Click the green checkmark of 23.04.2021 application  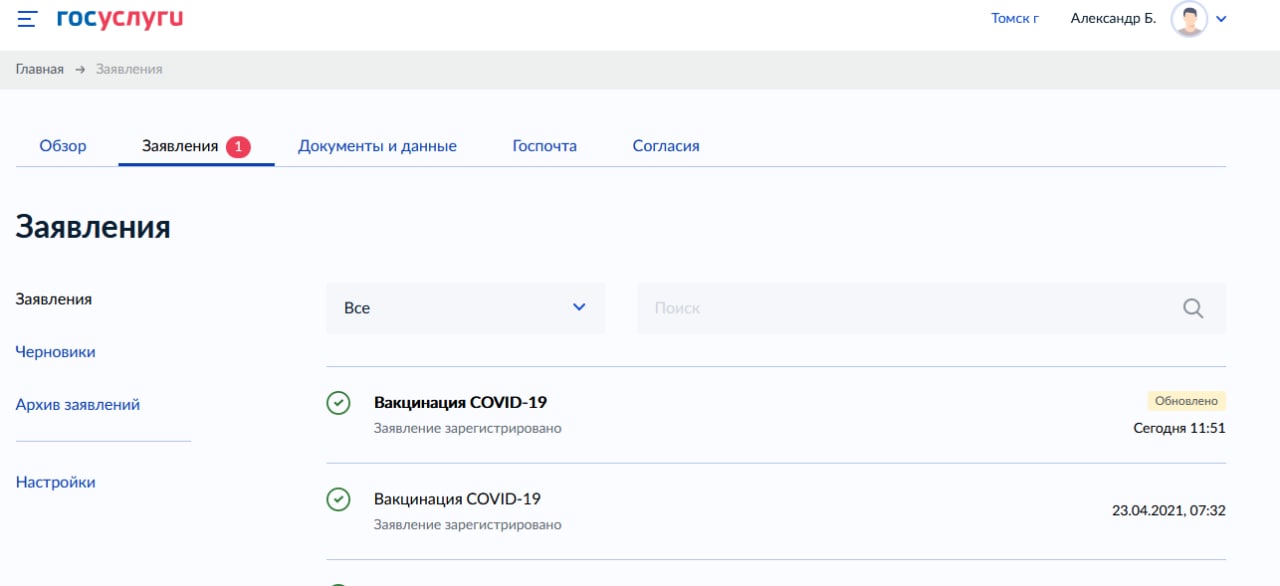coord(338,499)
